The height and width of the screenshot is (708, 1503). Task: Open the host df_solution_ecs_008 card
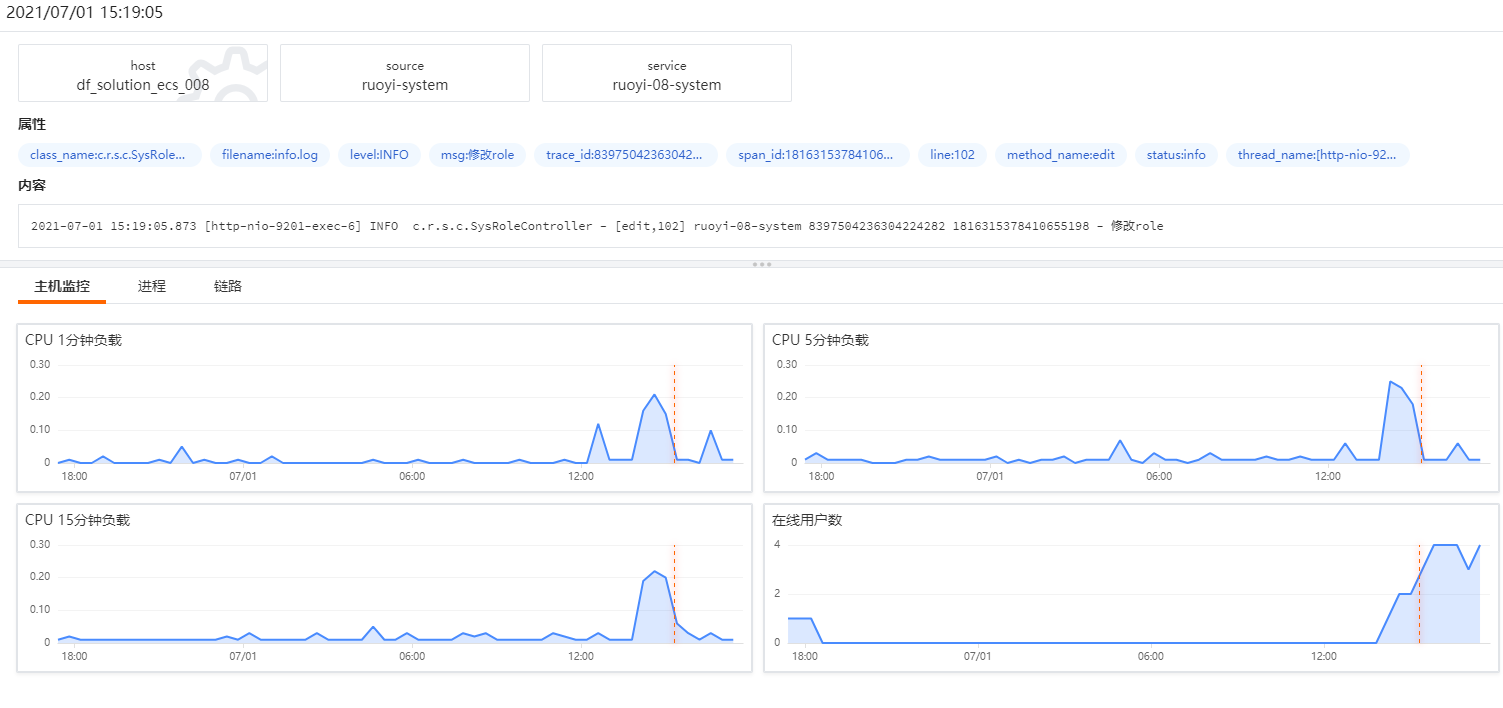143,73
